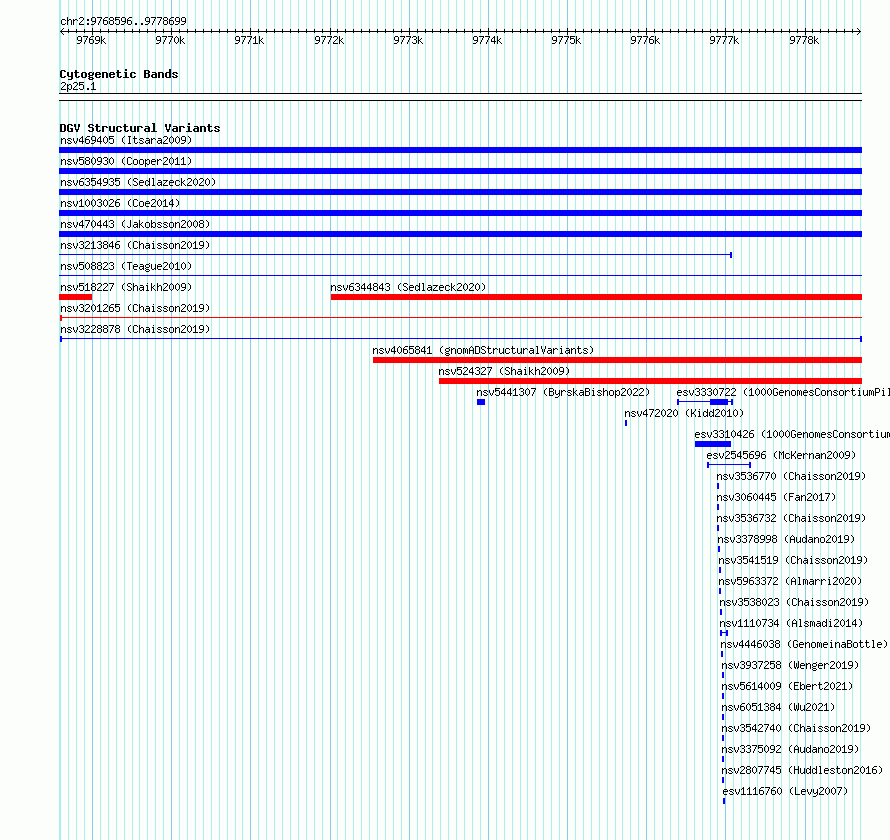This screenshot has height=840, width=890.
Task: Open nsv3378998 (Audano2019) label
Action: [786, 539]
